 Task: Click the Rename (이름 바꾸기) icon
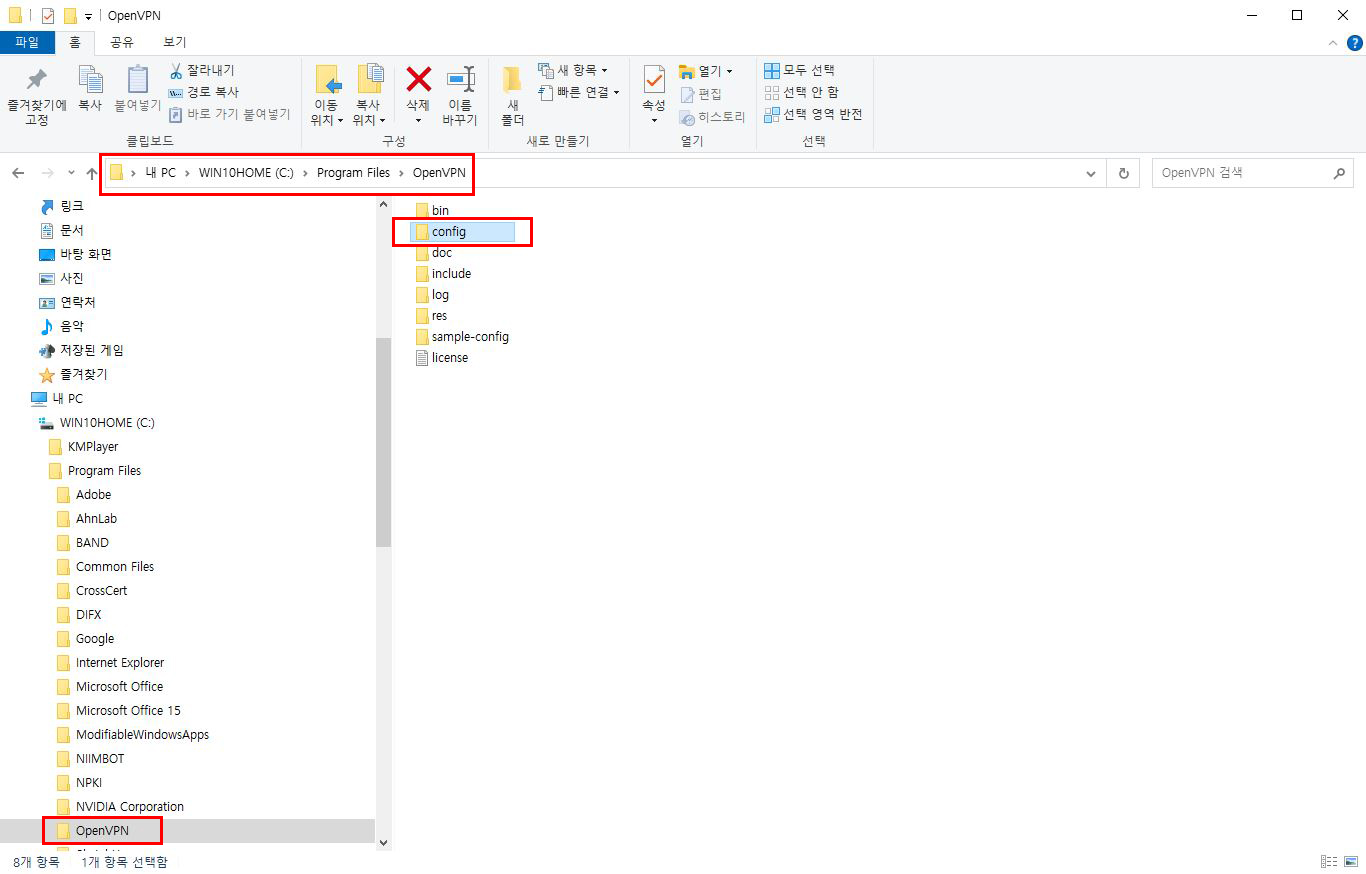[x=460, y=80]
